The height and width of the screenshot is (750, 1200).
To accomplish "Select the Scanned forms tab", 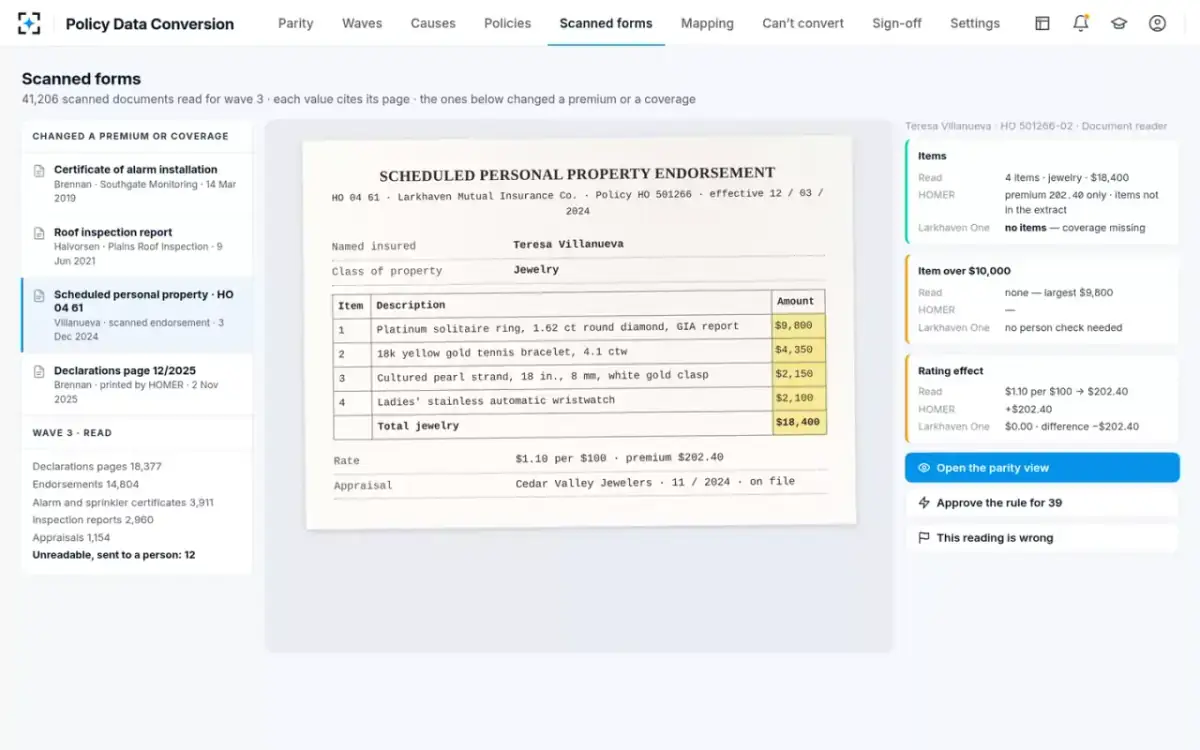I will [606, 23].
